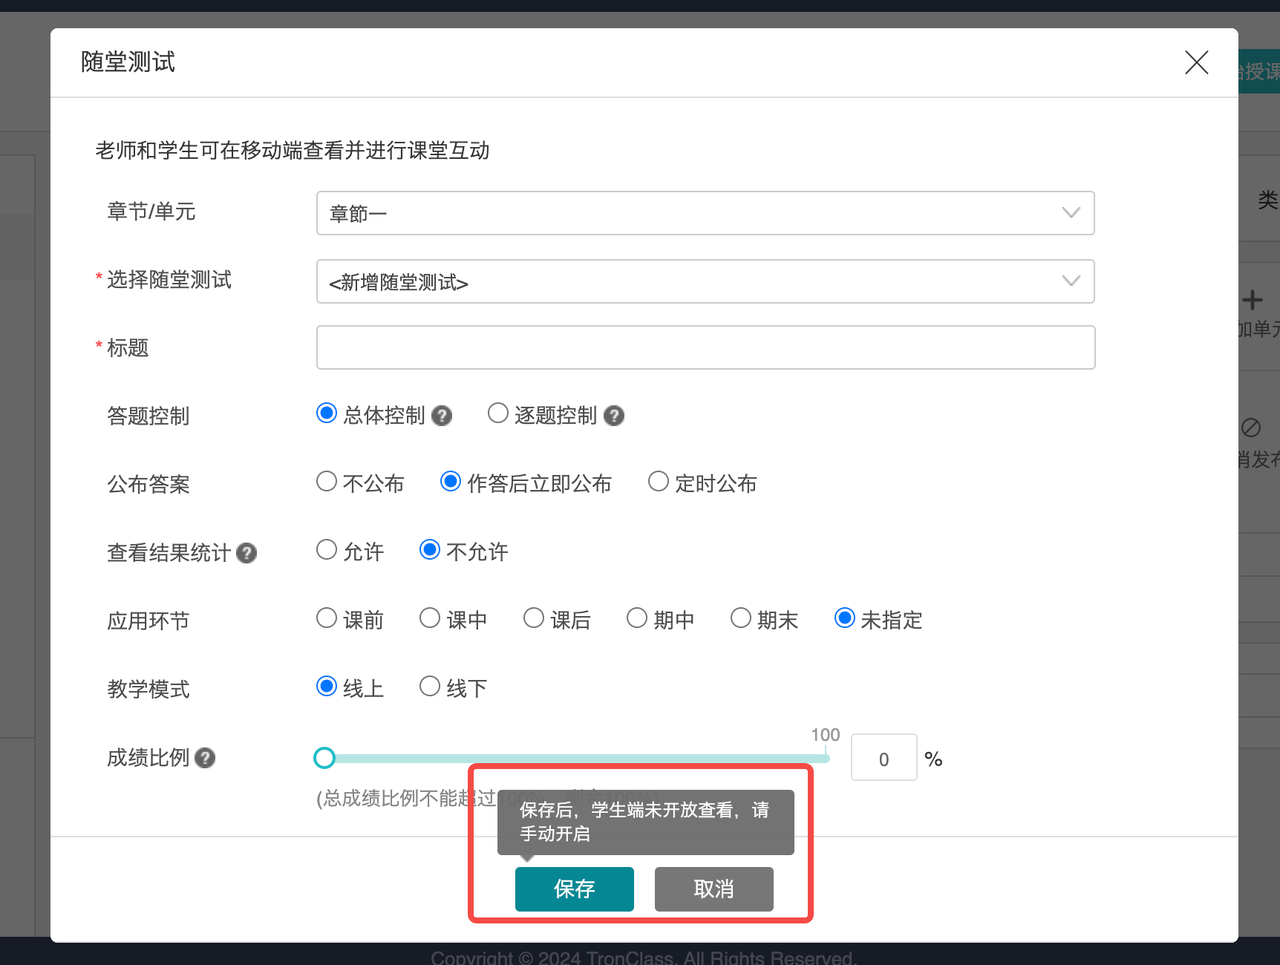The width and height of the screenshot is (1280, 965).
Task: Expand the 选择随堂测试 dropdown
Action: coord(705,282)
